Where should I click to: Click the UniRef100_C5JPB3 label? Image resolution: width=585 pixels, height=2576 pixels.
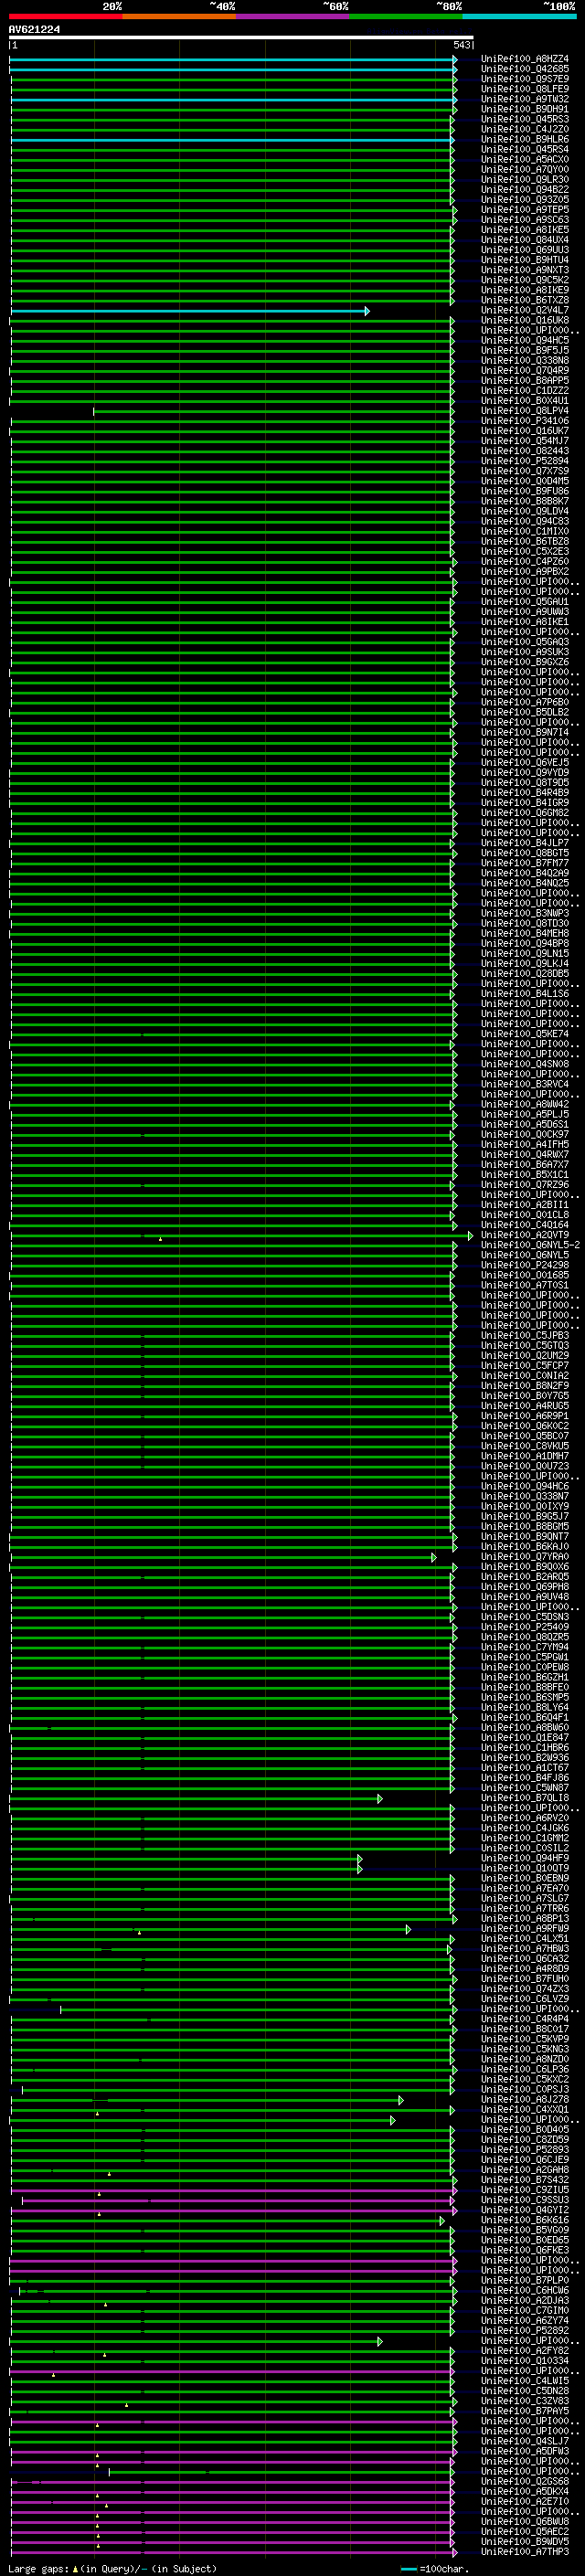(x=525, y=1335)
